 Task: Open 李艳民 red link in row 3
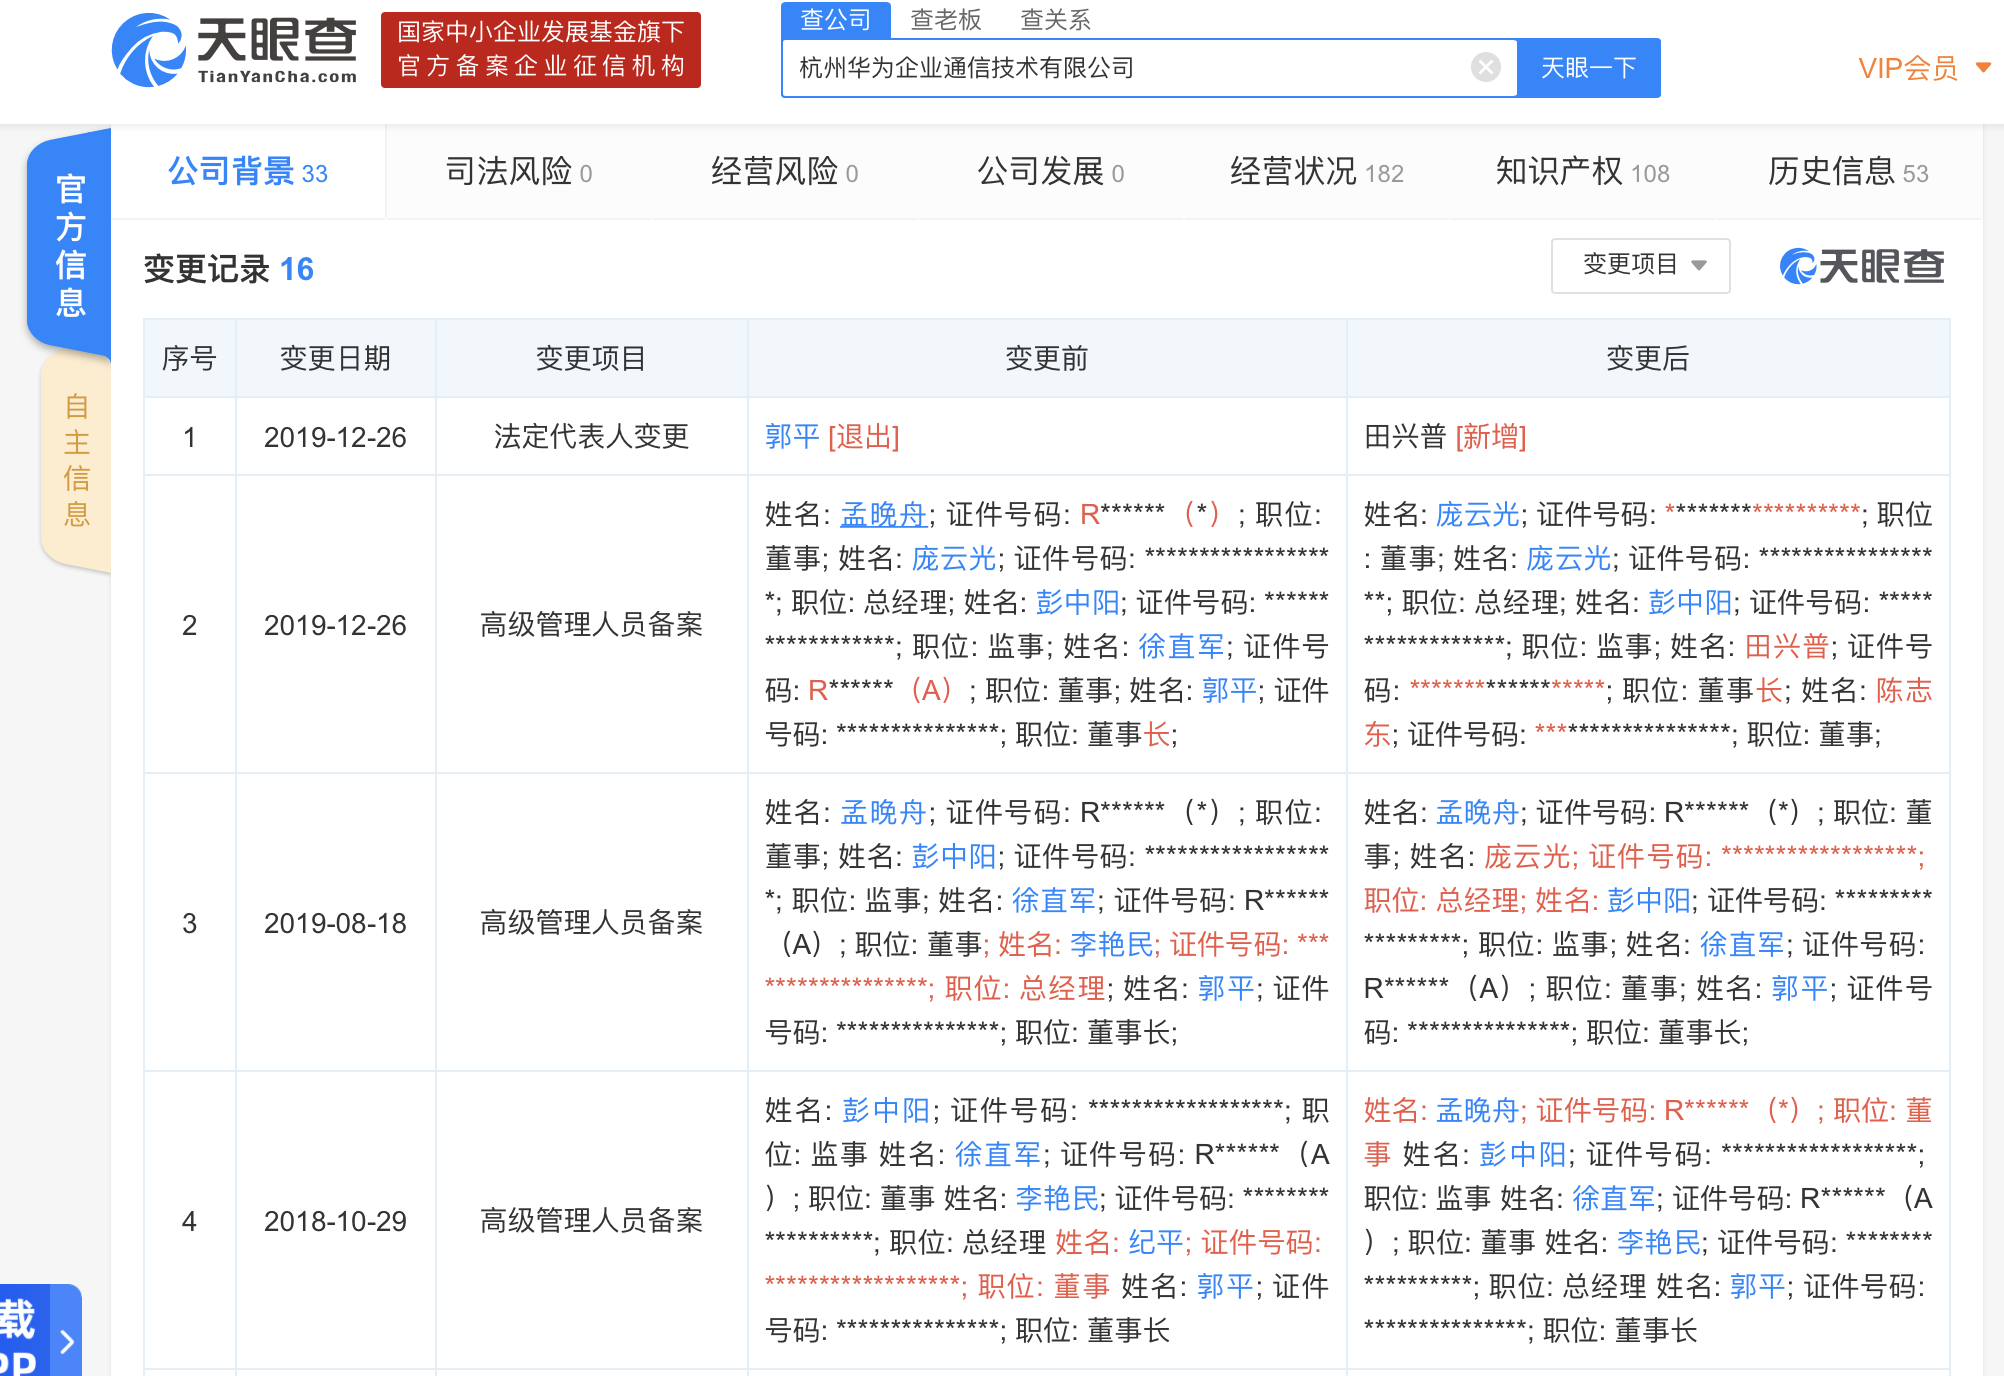[1111, 945]
